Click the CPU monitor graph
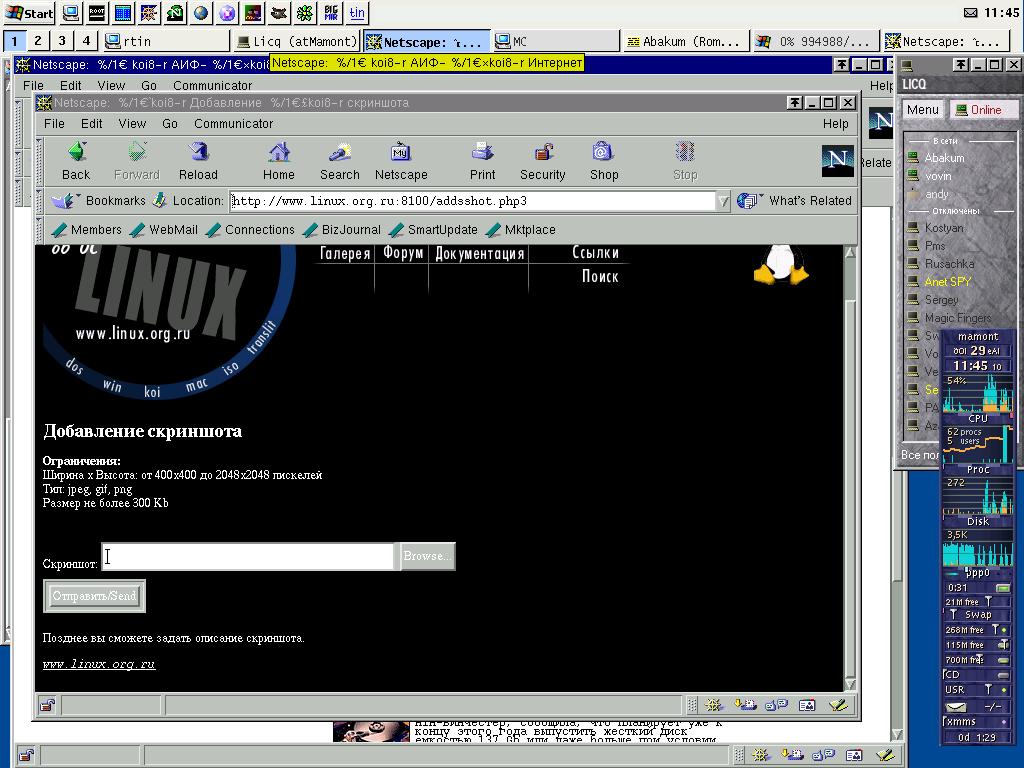Viewport: 1024px width, 768px height. [x=977, y=393]
